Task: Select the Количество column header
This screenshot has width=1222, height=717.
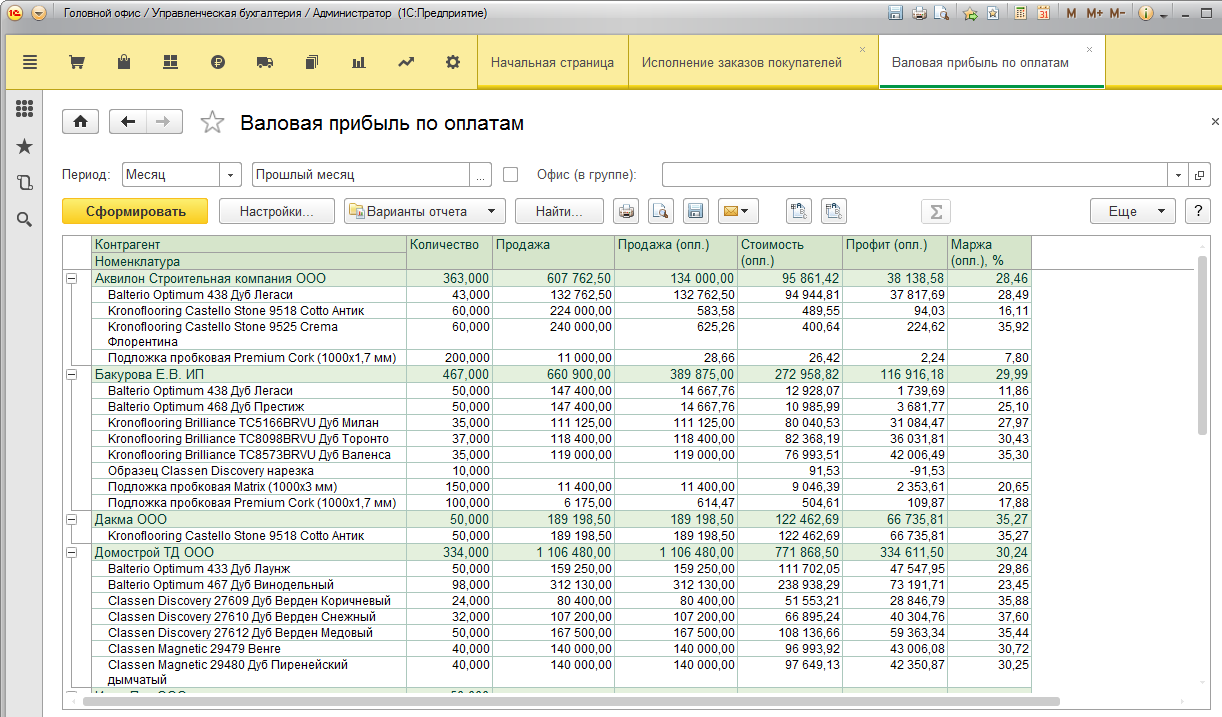Action: tap(449, 252)
